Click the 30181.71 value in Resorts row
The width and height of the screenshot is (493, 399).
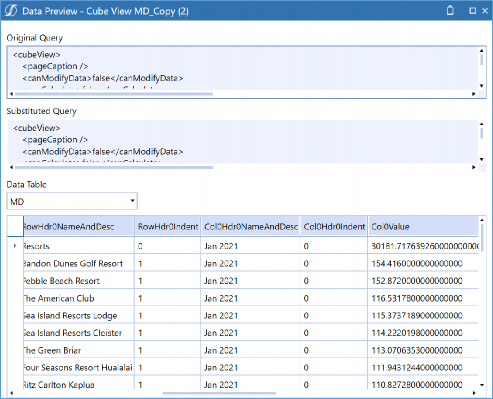[x=423, y=246]
